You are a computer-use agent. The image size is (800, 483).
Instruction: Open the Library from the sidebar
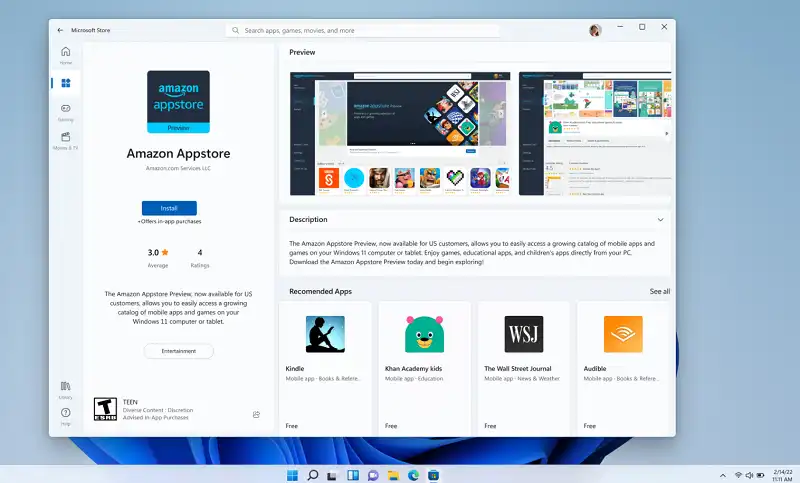65,388
